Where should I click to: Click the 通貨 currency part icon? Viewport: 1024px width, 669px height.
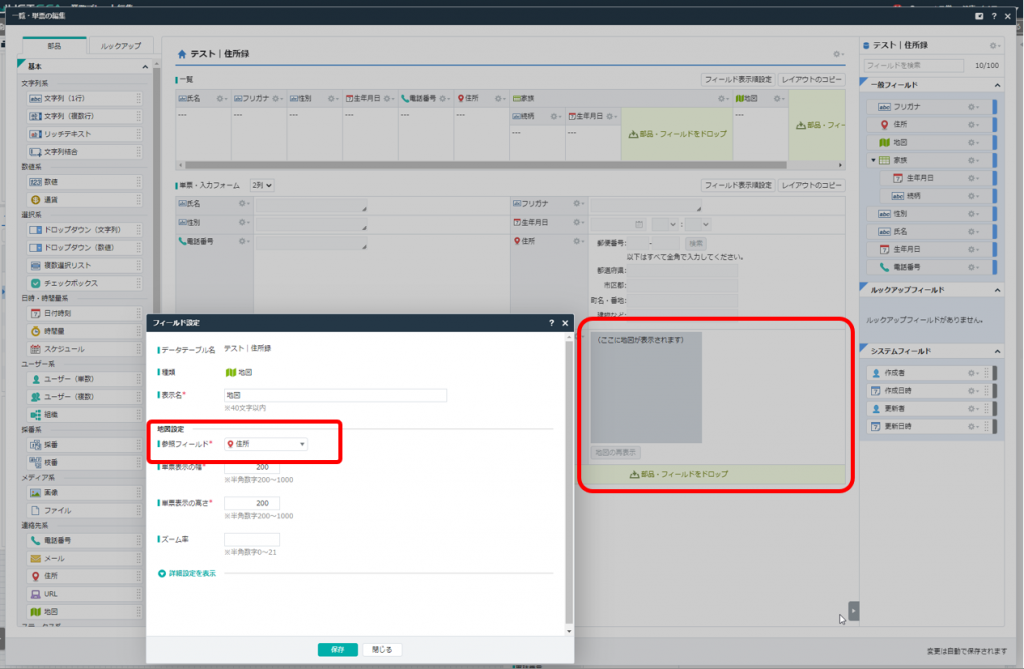[35, 200]
